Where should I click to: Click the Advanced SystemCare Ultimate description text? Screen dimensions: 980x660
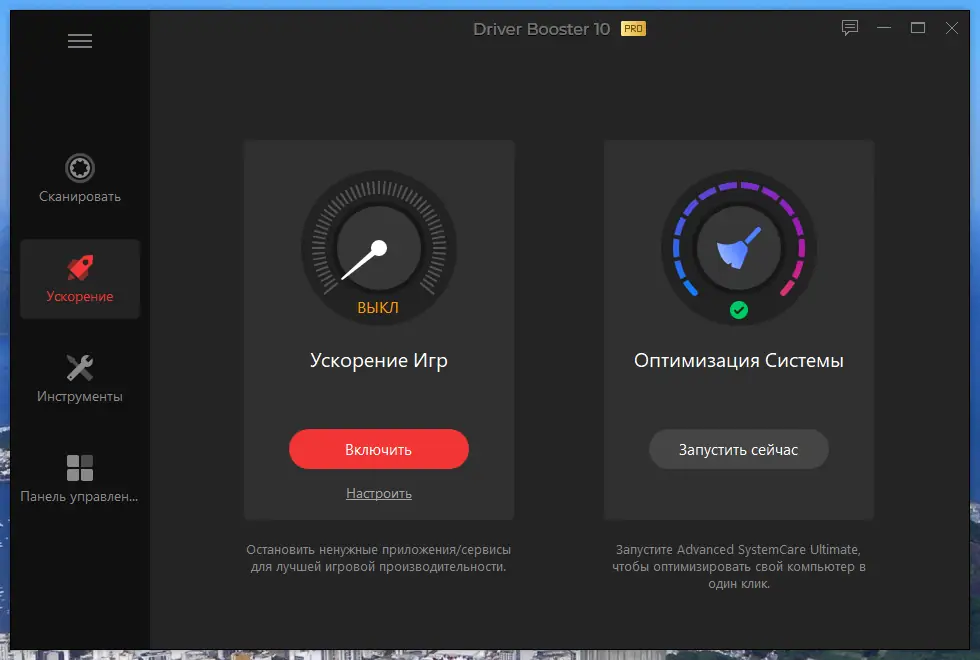(x=739, y=566)
